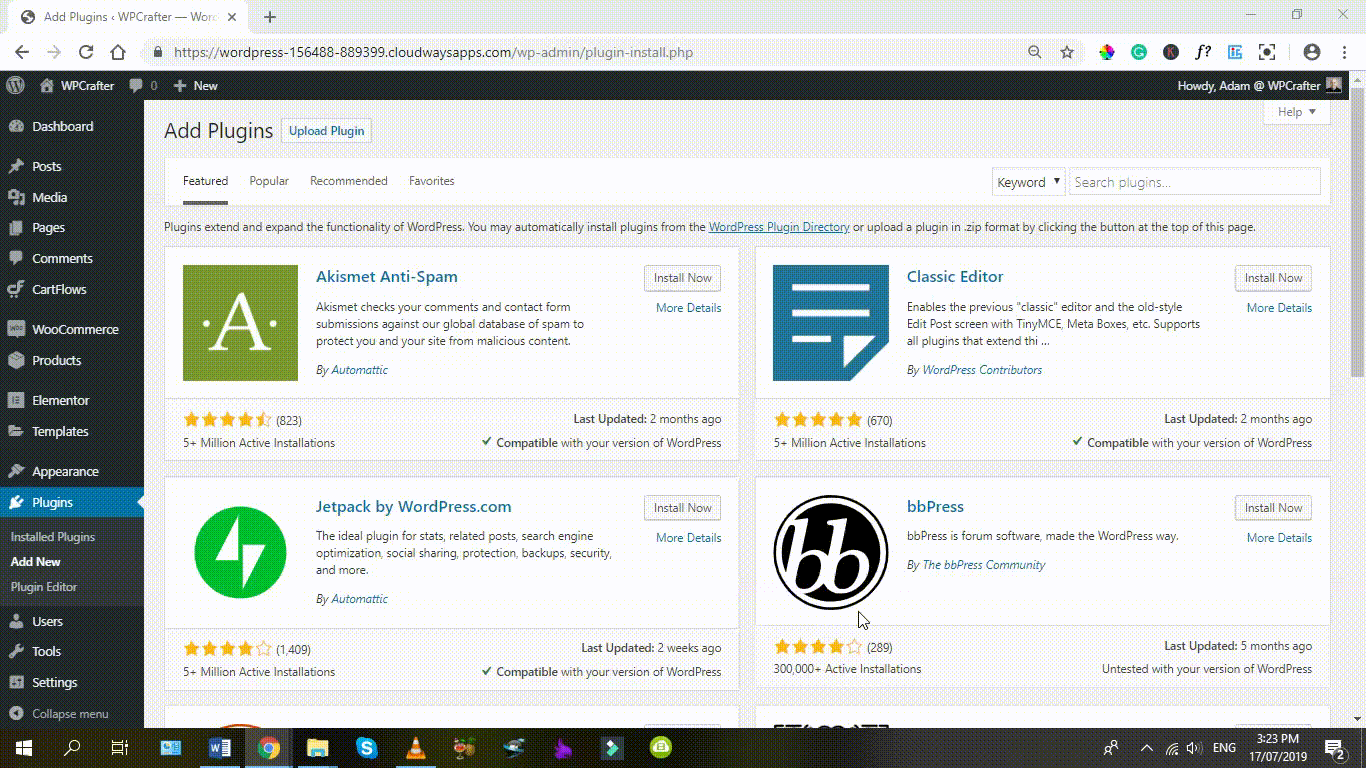View More Details for Classic Editor

pyautogui.click(x=1279, y=308)
